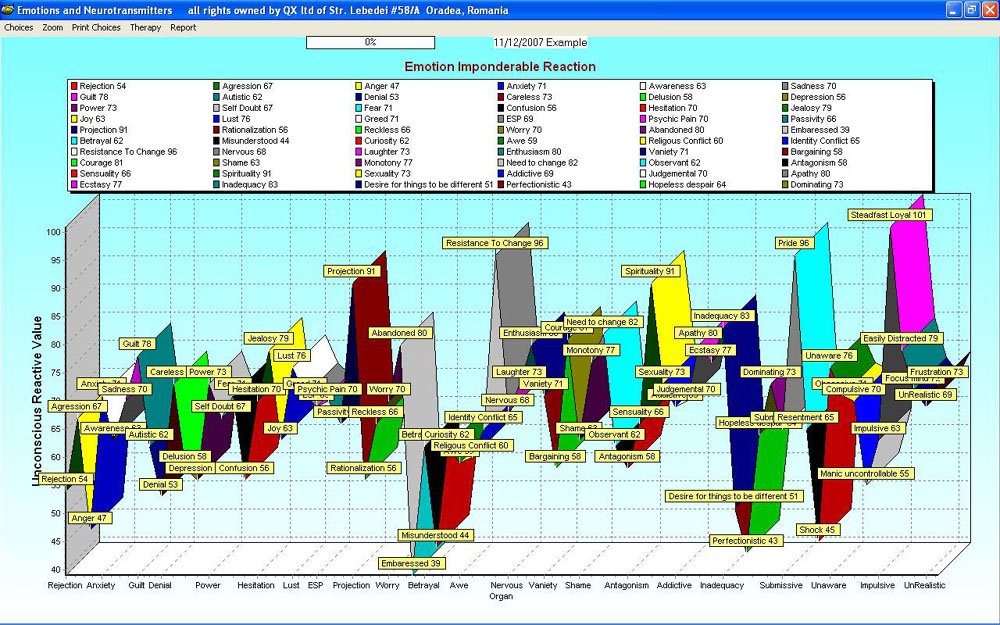1000x625 pixels.
Task: Click the 11/12/2007 Example date text
Action: (x=540, y=43)
